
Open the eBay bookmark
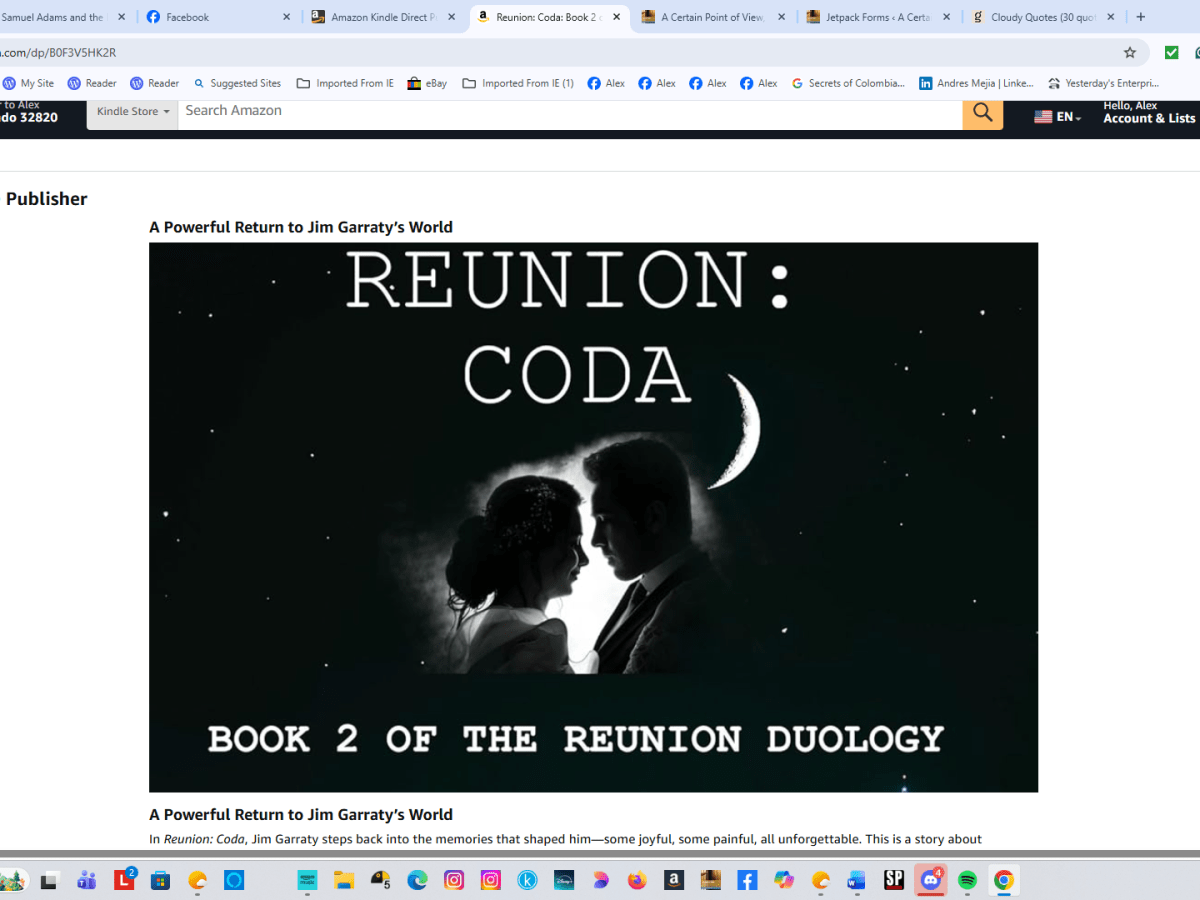pos(427,83)
